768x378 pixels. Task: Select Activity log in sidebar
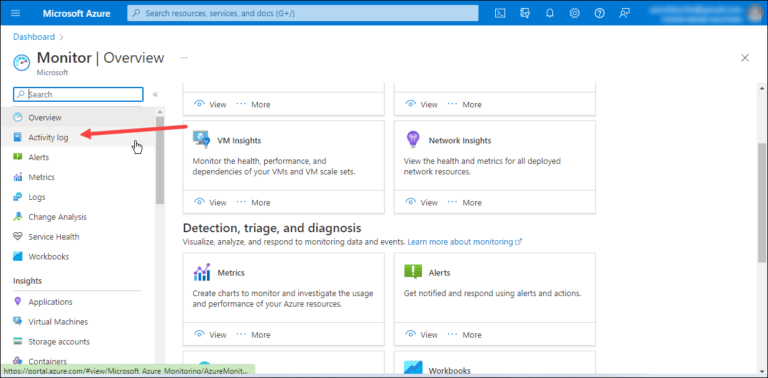point(48,138)
